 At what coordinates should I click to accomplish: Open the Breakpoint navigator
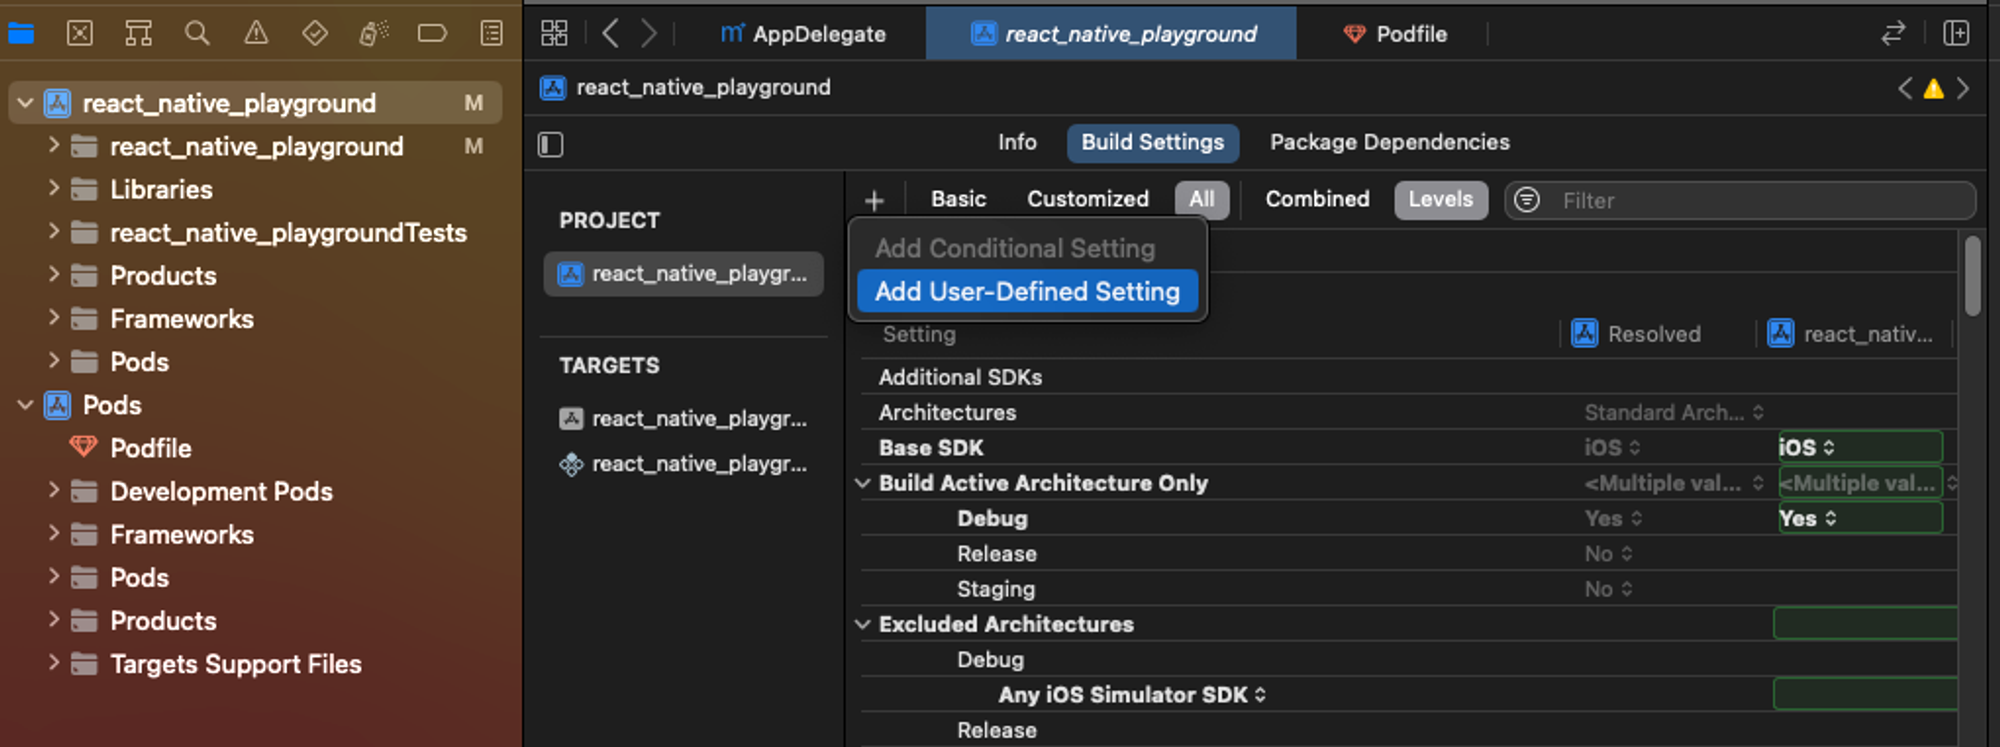[x=432, y=34]
